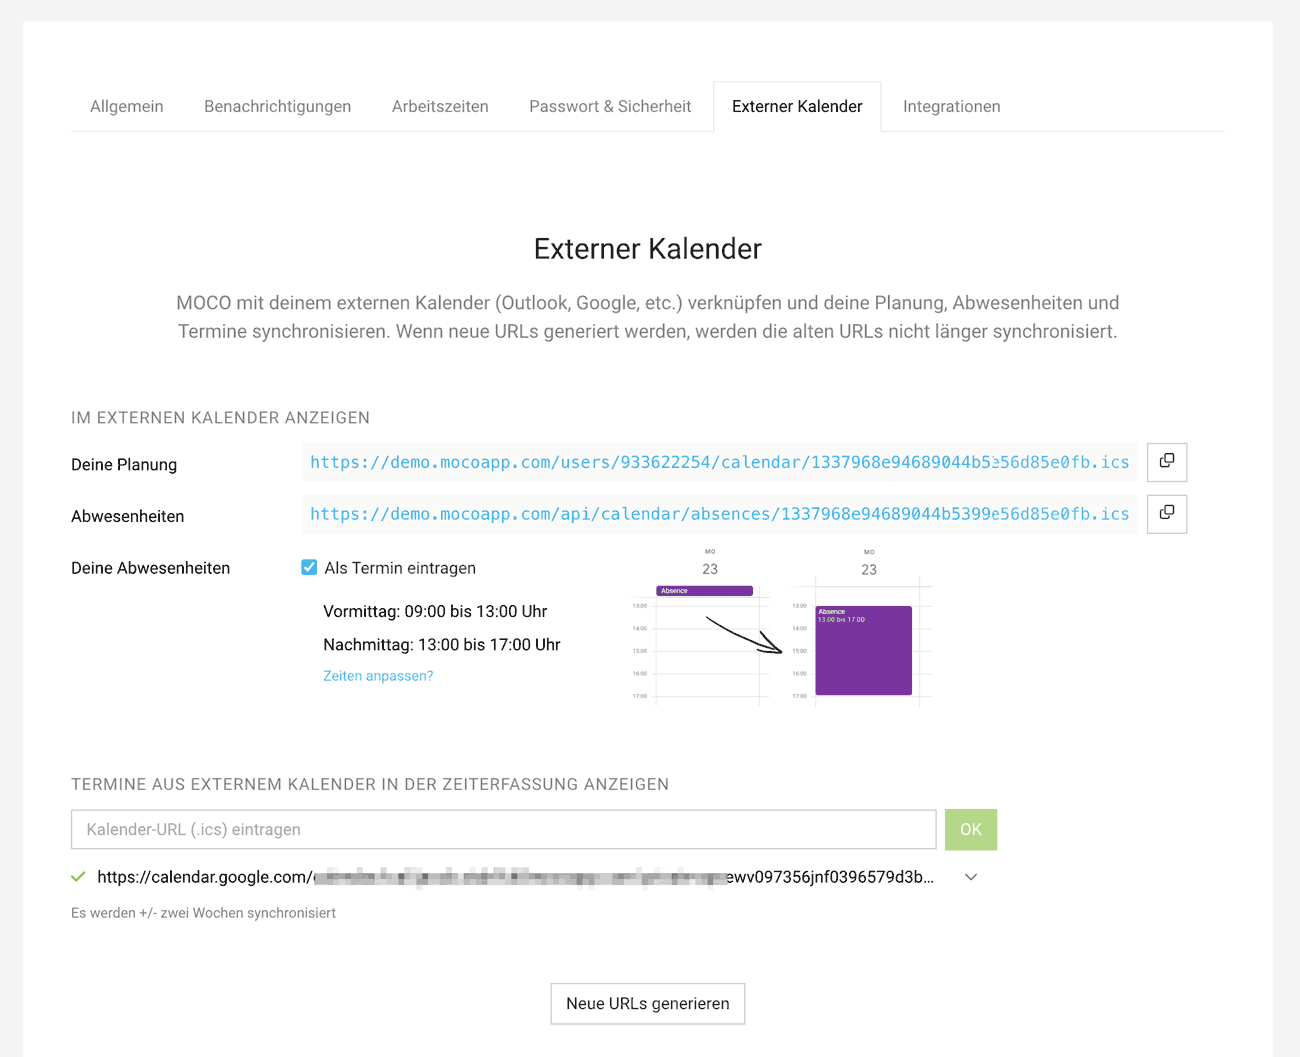The width and height of the screenshot is (1300, 1057).
Task: Click Vormittag: 09:00 bis 13:00 Uhr text
Action: coord(435,611)
